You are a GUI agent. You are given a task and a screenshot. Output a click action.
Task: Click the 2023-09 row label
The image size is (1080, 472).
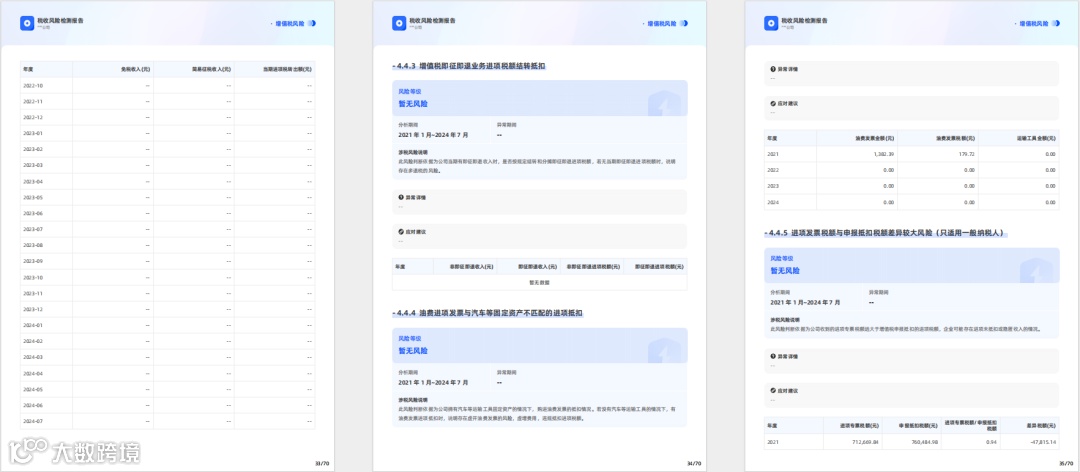pos(33,261)
